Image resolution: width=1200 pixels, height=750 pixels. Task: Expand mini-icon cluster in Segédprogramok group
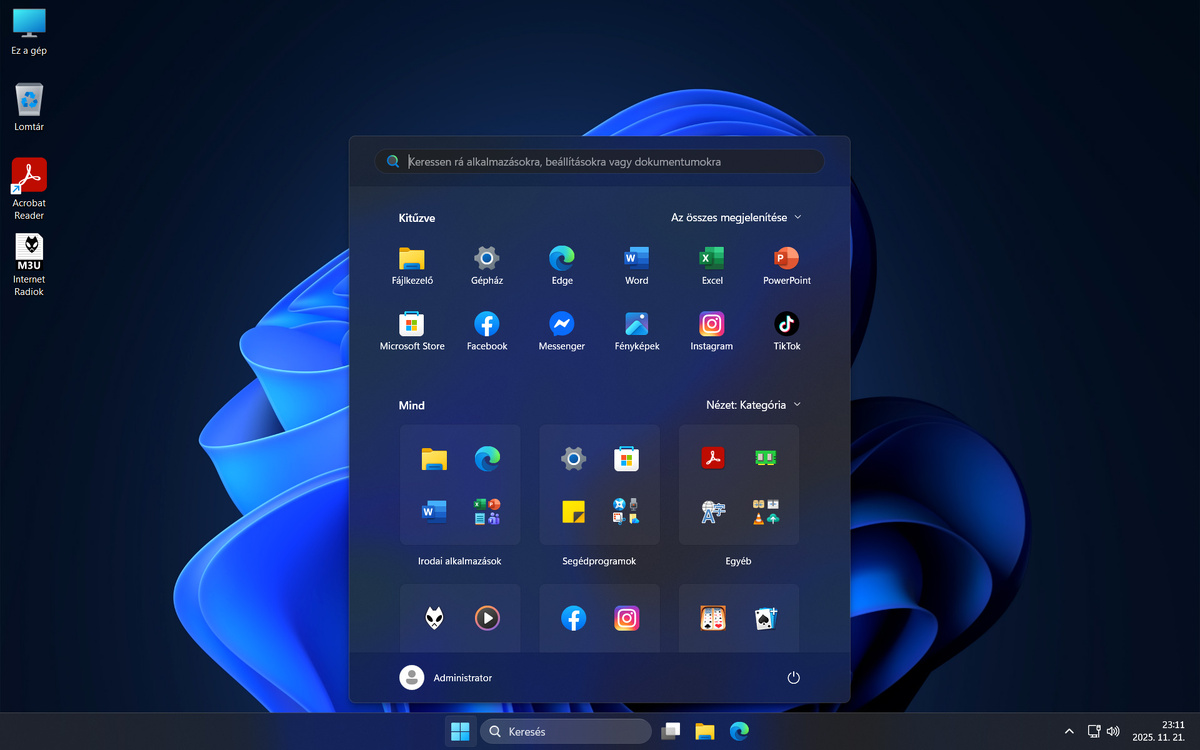tap(626, 512)
